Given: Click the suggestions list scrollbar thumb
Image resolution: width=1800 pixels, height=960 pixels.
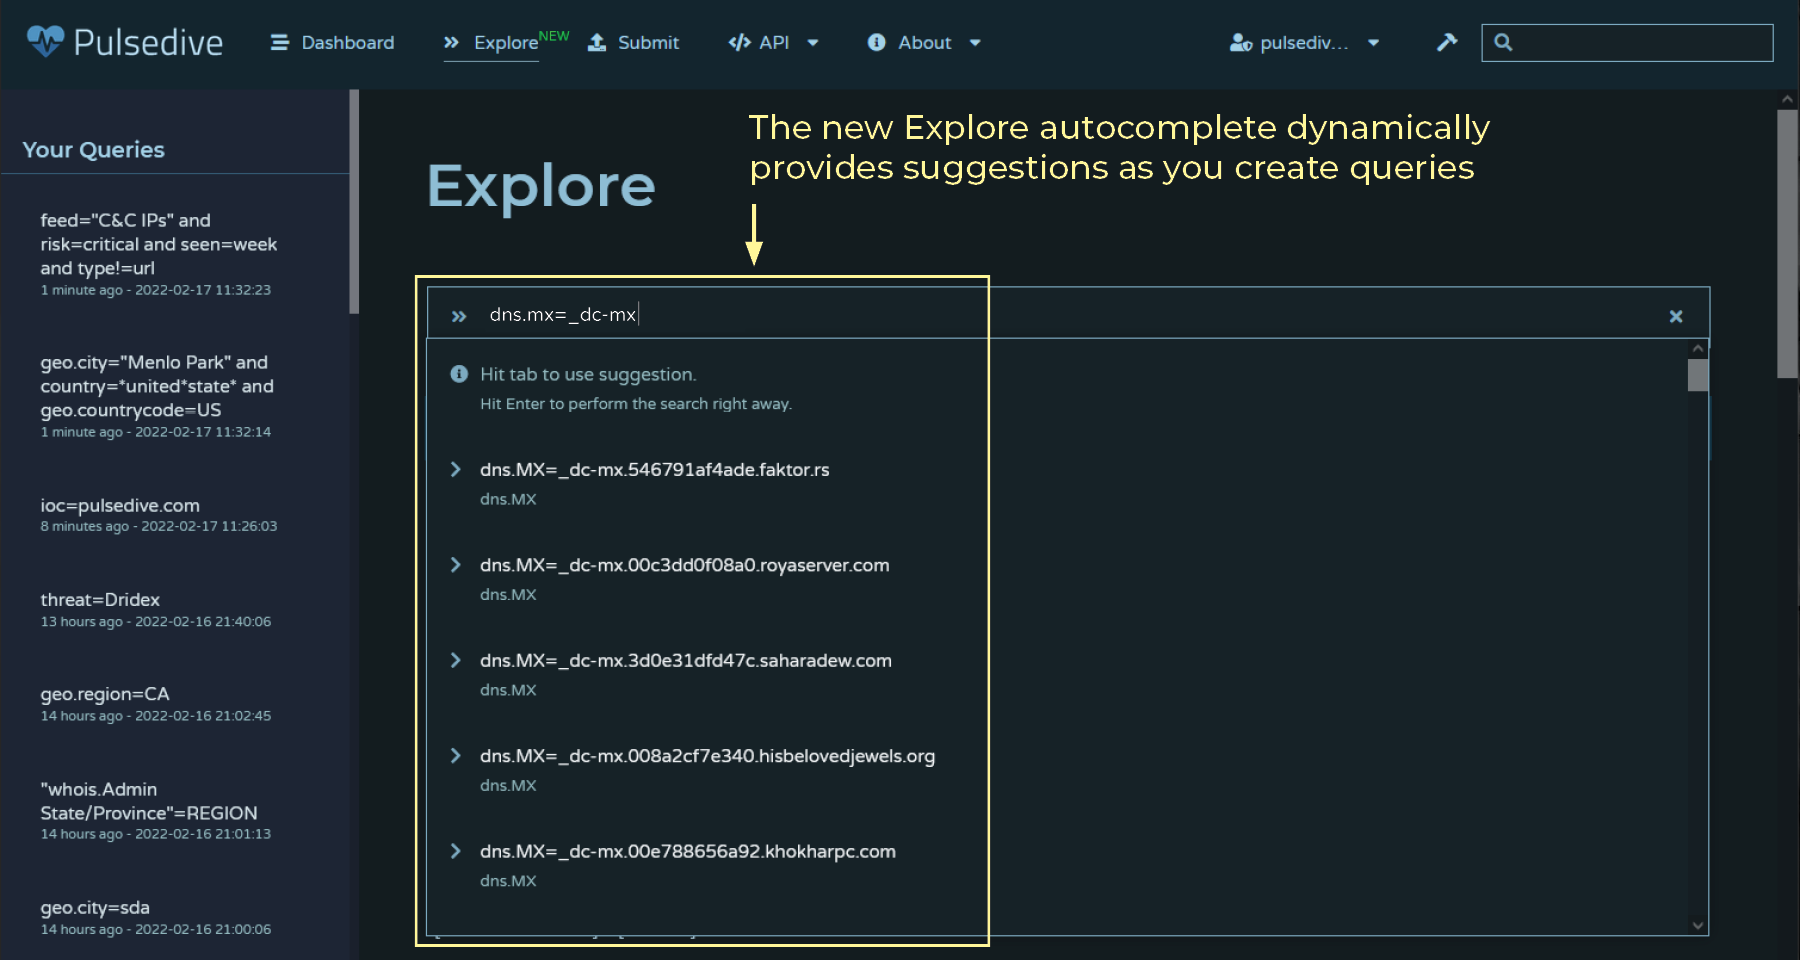Looking at the screenshot, I should (1697, 375).
